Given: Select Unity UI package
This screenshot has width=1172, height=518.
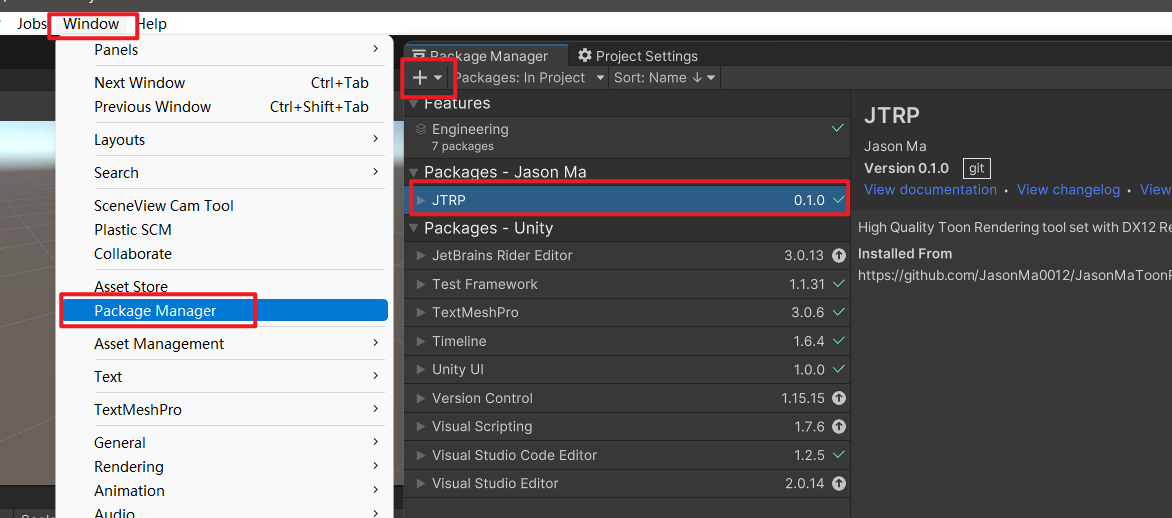Looking at the screenshot, I should click(x=627, y=369).
